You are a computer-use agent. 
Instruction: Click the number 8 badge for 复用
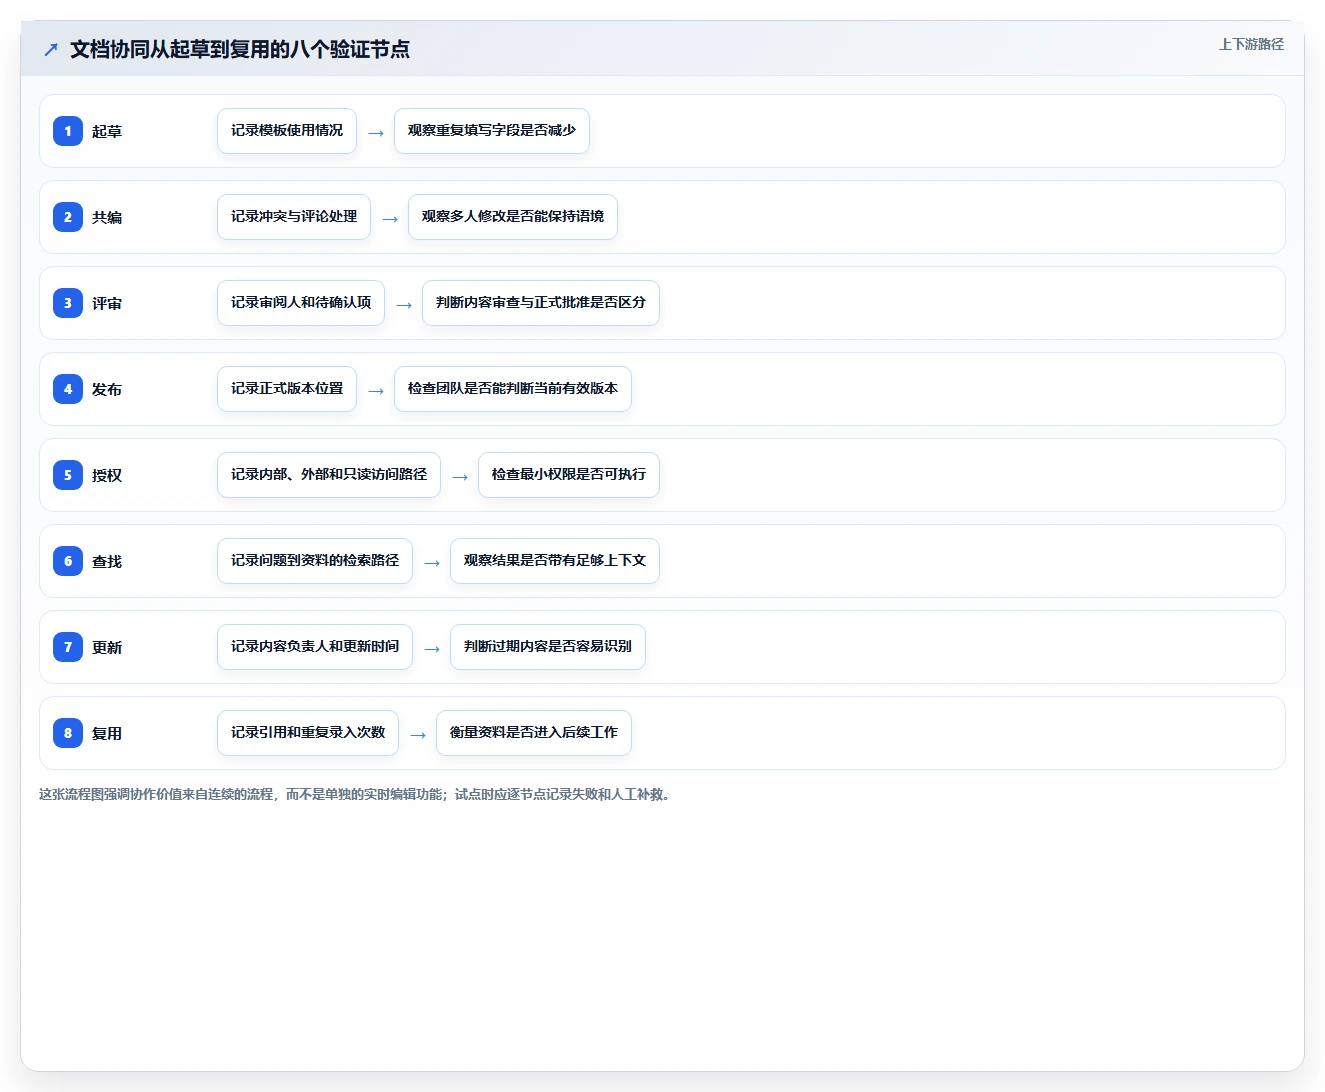68,733
